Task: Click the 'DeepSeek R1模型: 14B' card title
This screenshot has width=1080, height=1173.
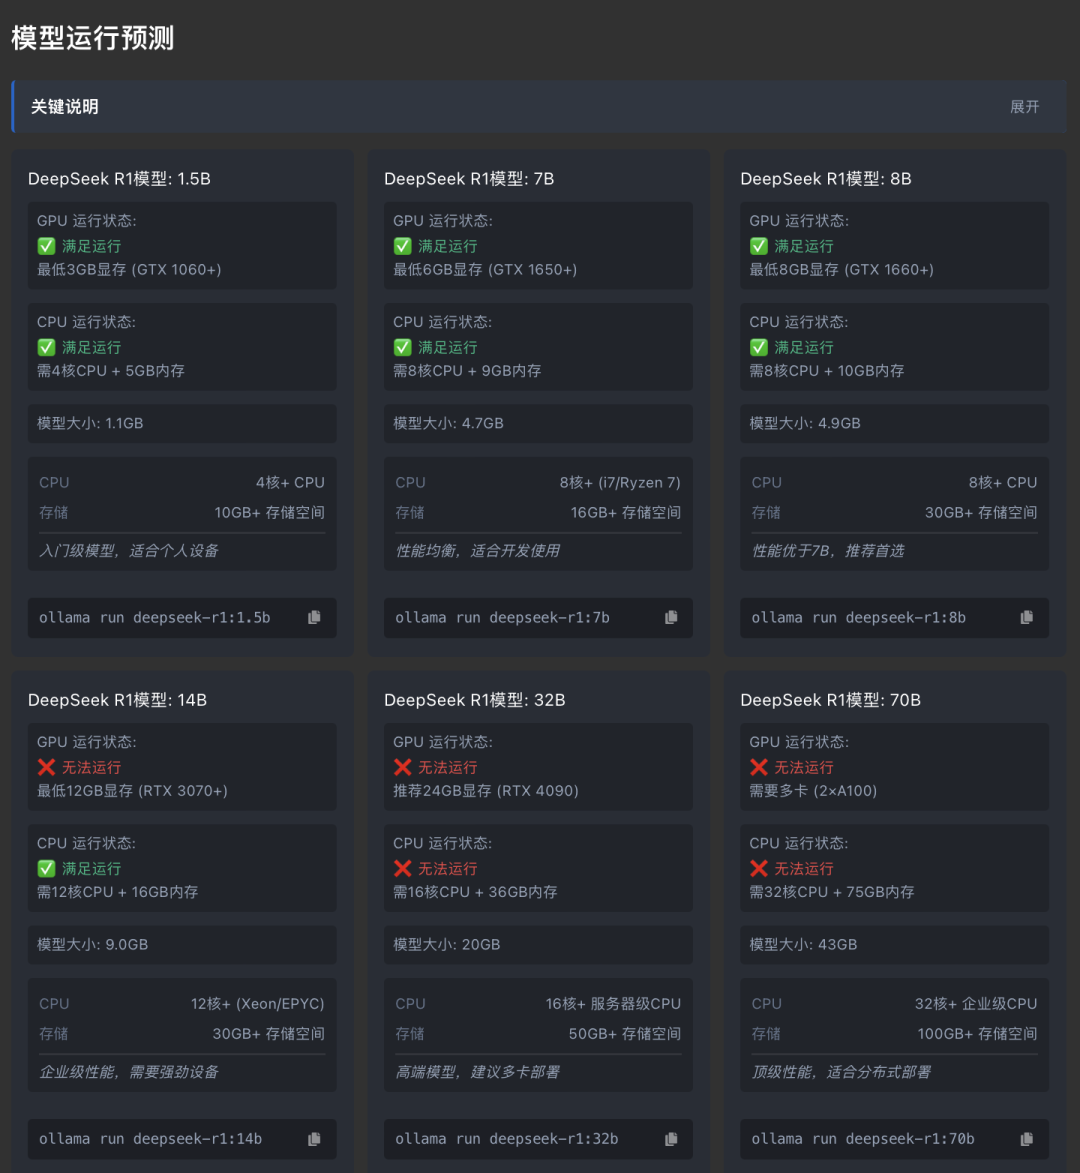Action: [x=117, y=700]
